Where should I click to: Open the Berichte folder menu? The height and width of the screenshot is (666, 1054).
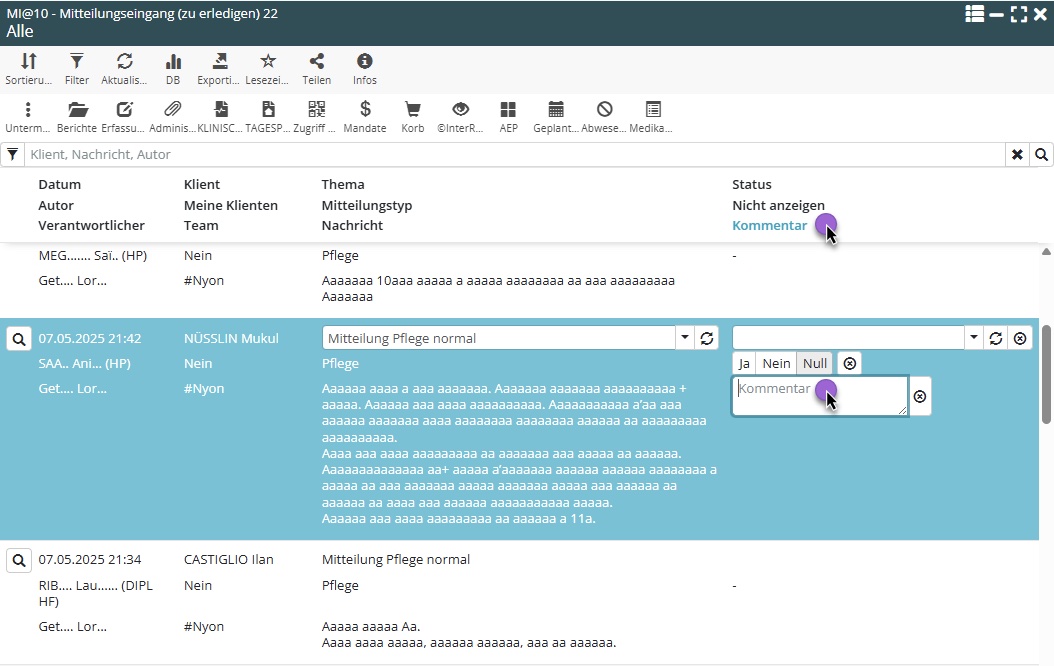click(77, 110)
